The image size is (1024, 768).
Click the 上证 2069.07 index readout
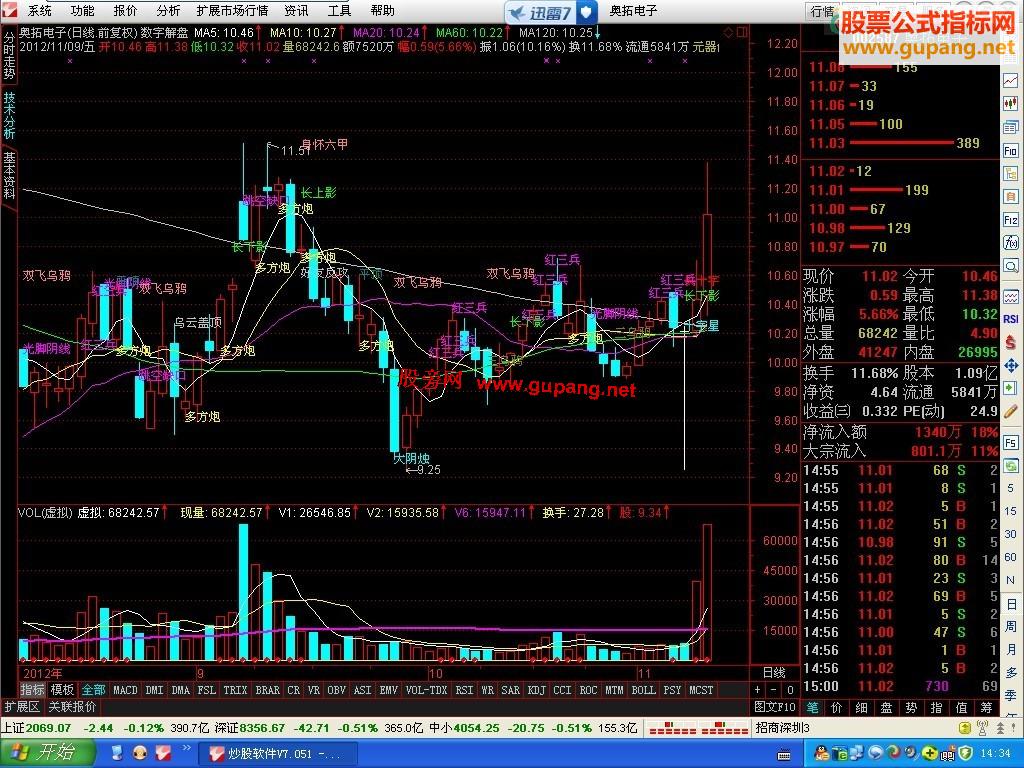click(36, 728)
